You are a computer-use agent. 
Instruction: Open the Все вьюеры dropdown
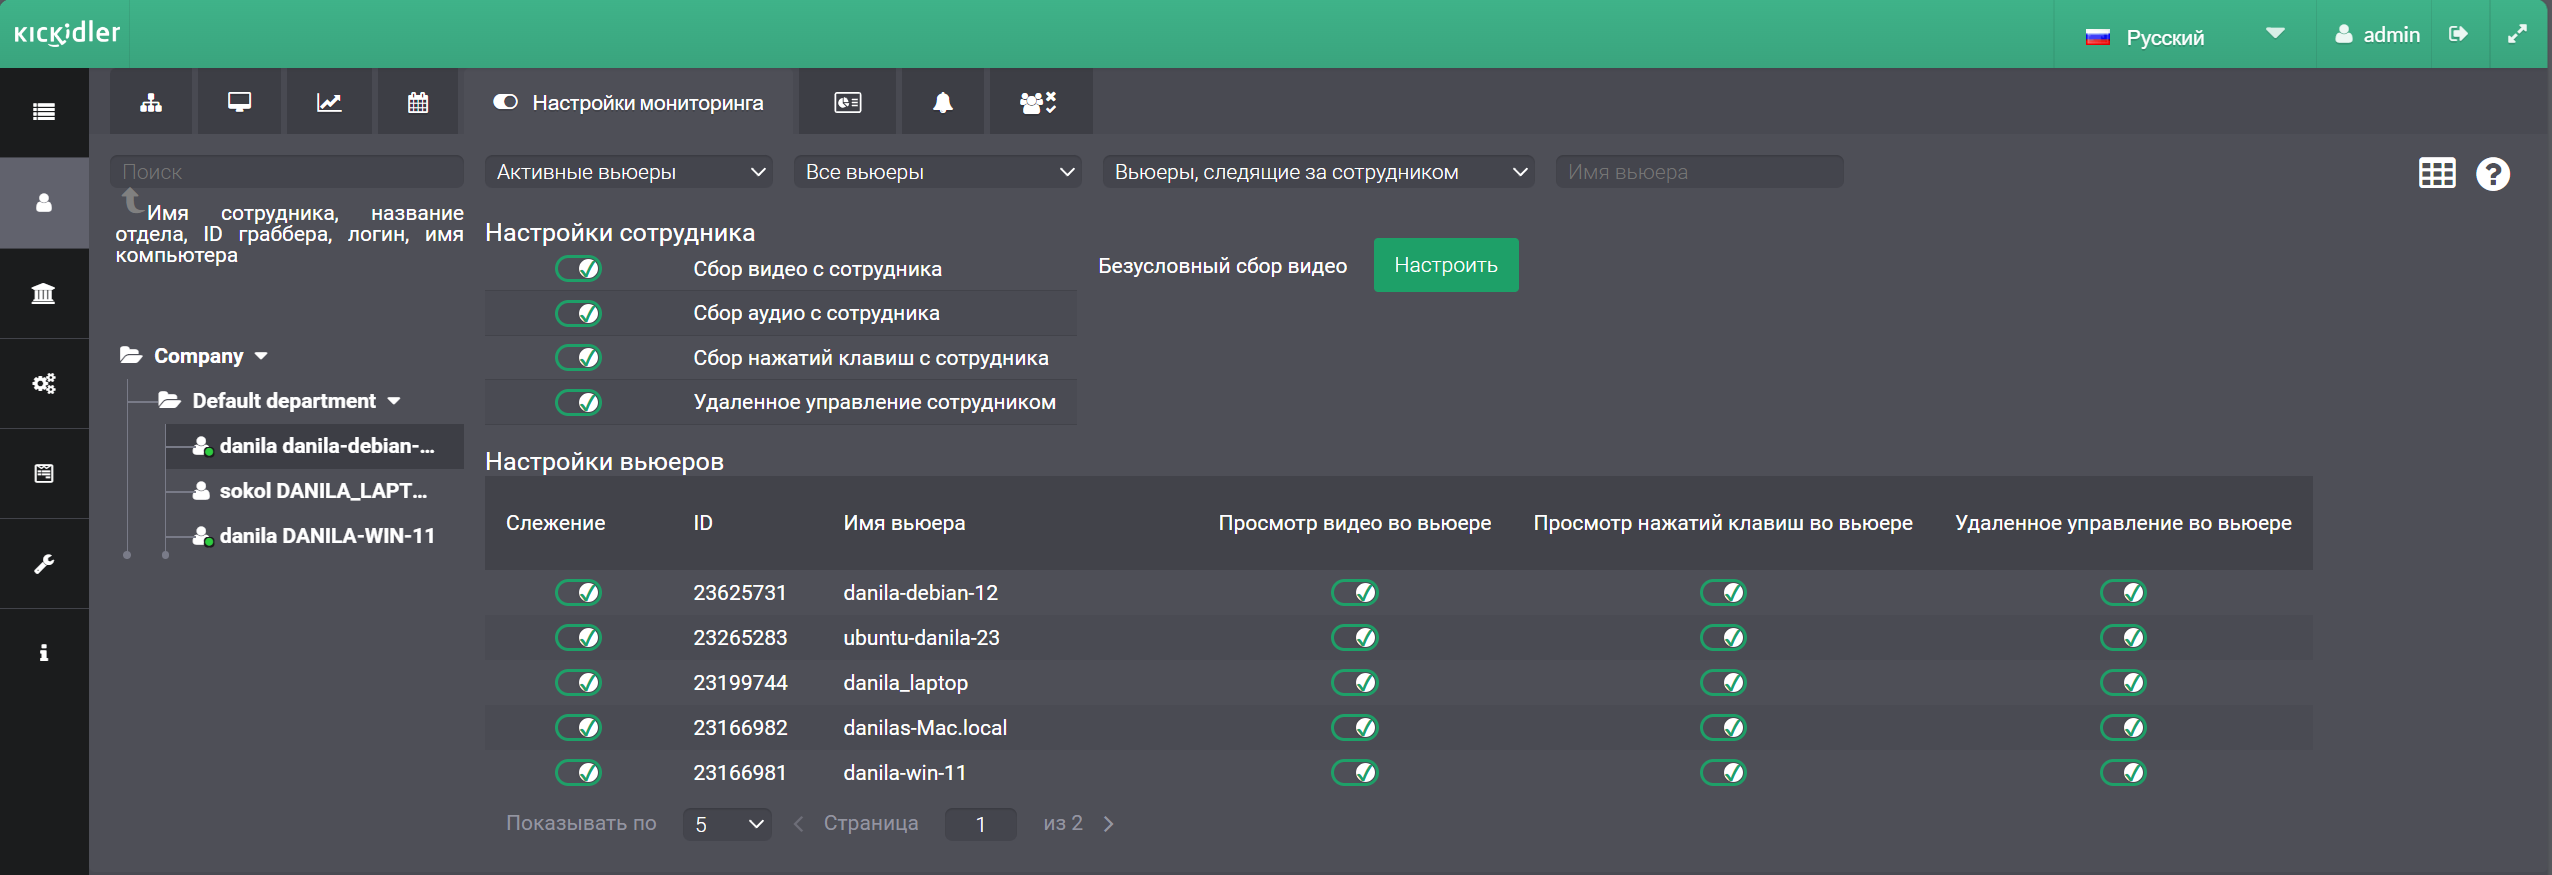coord(938,172)
